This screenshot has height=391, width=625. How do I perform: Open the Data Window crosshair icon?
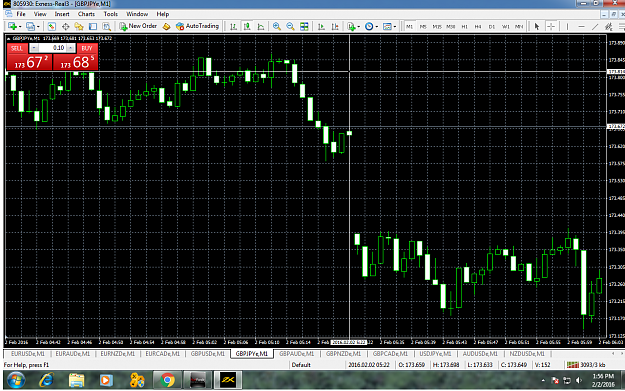[x=65, y=26]
